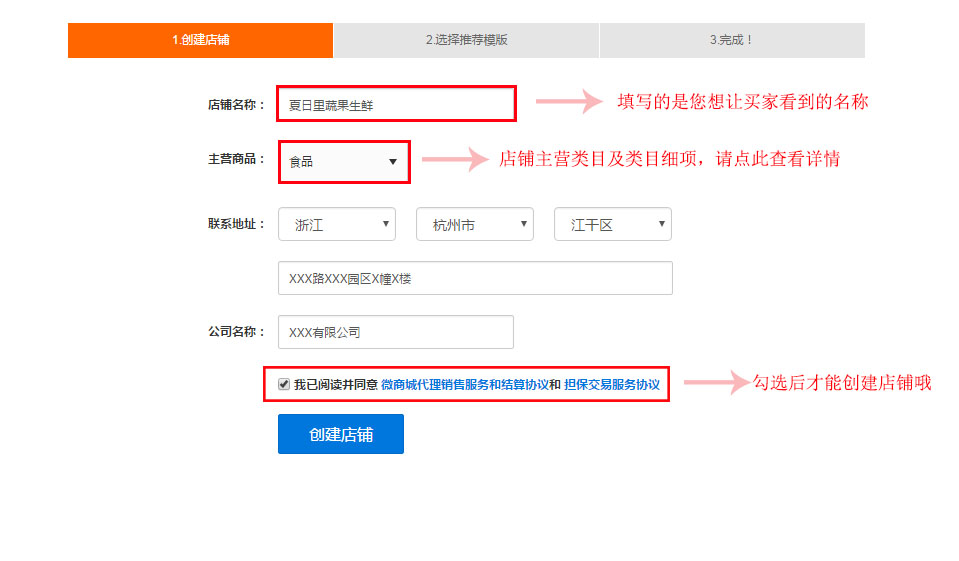Go to step 3 完成 tab
The image size is (959, 561).
[732, 40]
